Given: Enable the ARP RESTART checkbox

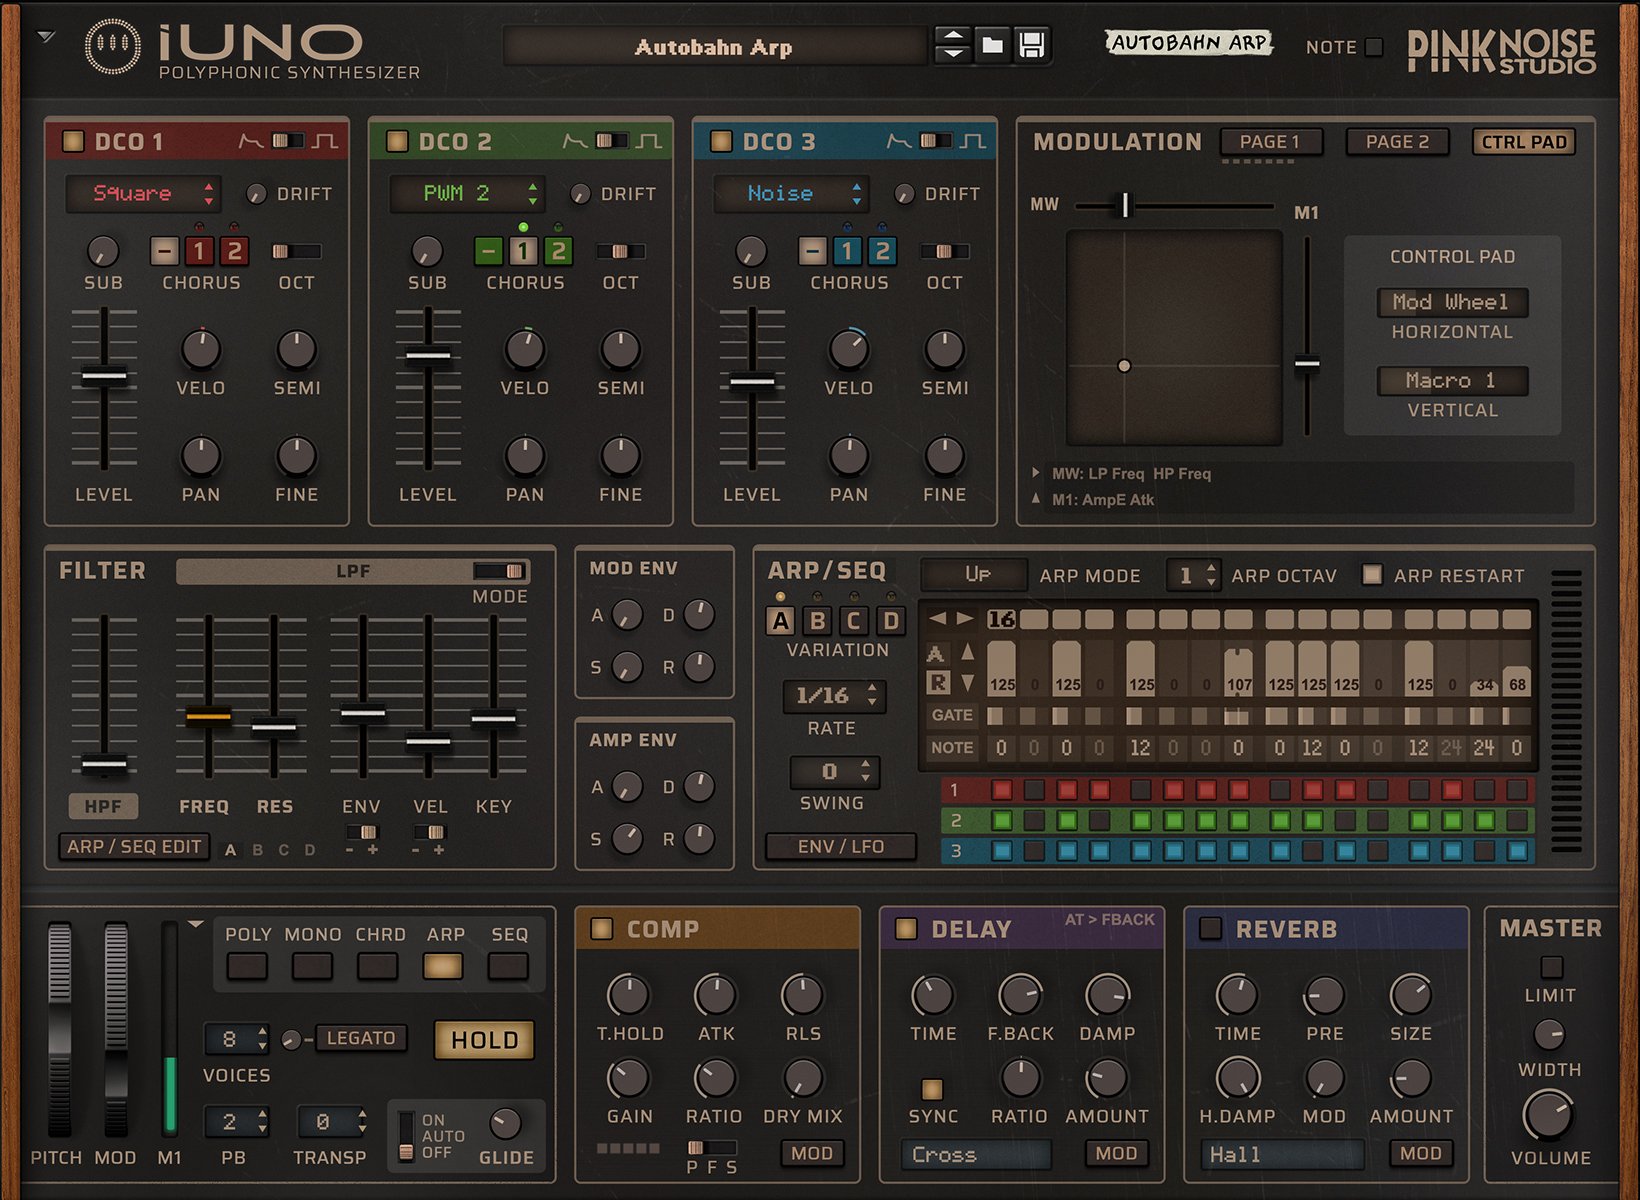Looking at the screenshot, I should [x=1372, y=575].
